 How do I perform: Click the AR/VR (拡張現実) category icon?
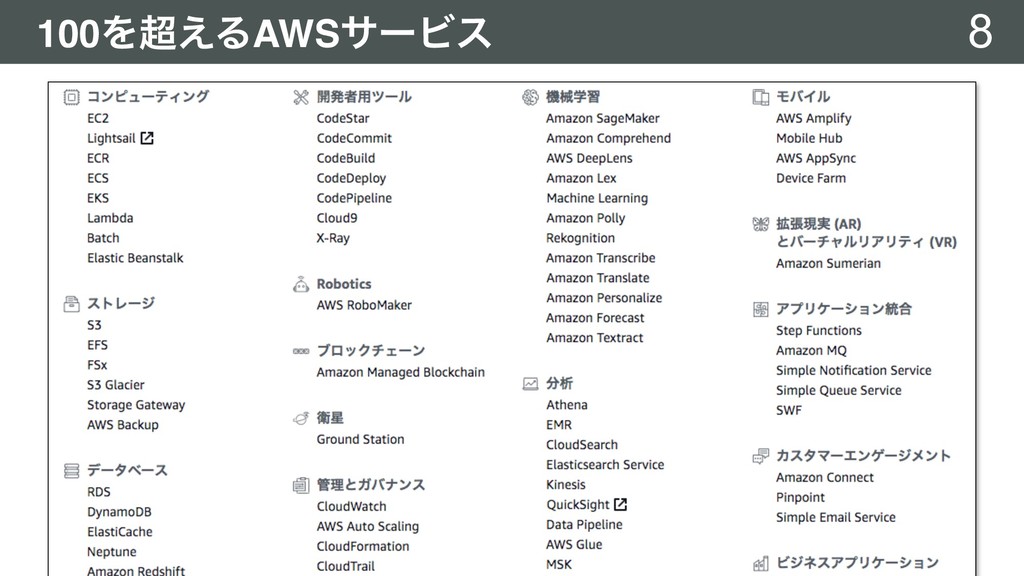[x=760, y=224]
